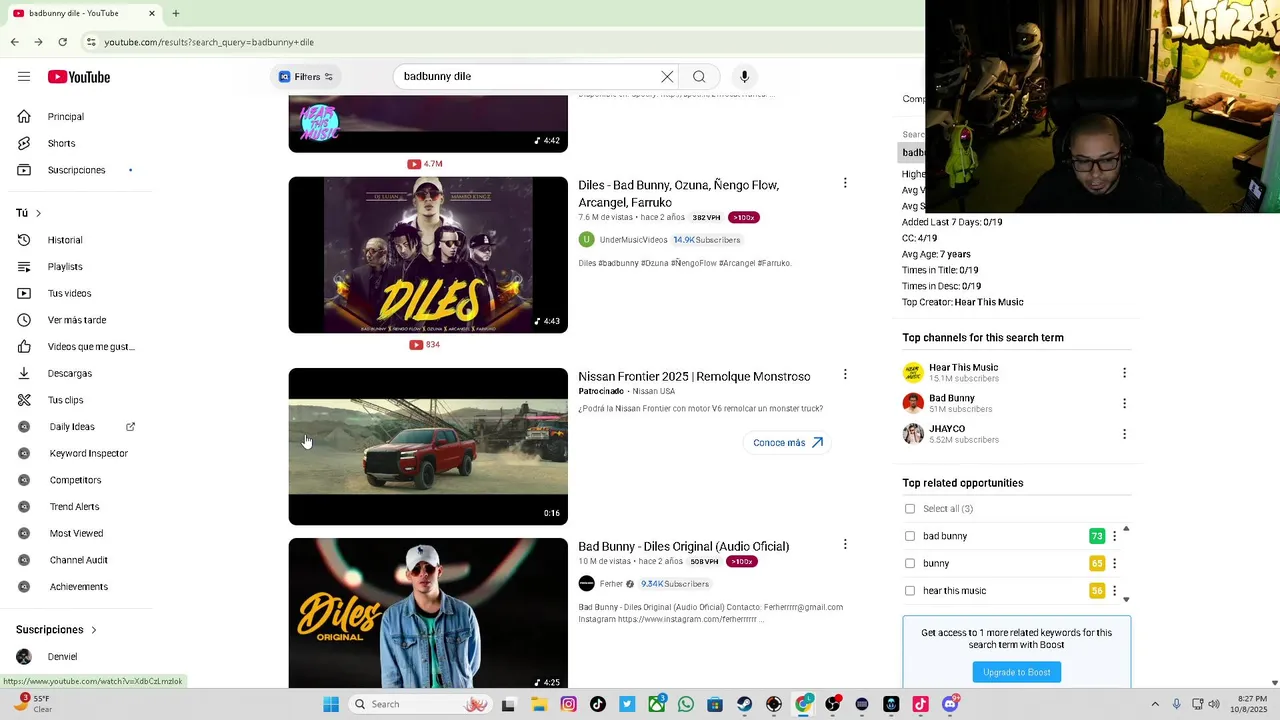
Task: Click the Conoce más button
Action: pyautogui.click(x=788, y=443)
